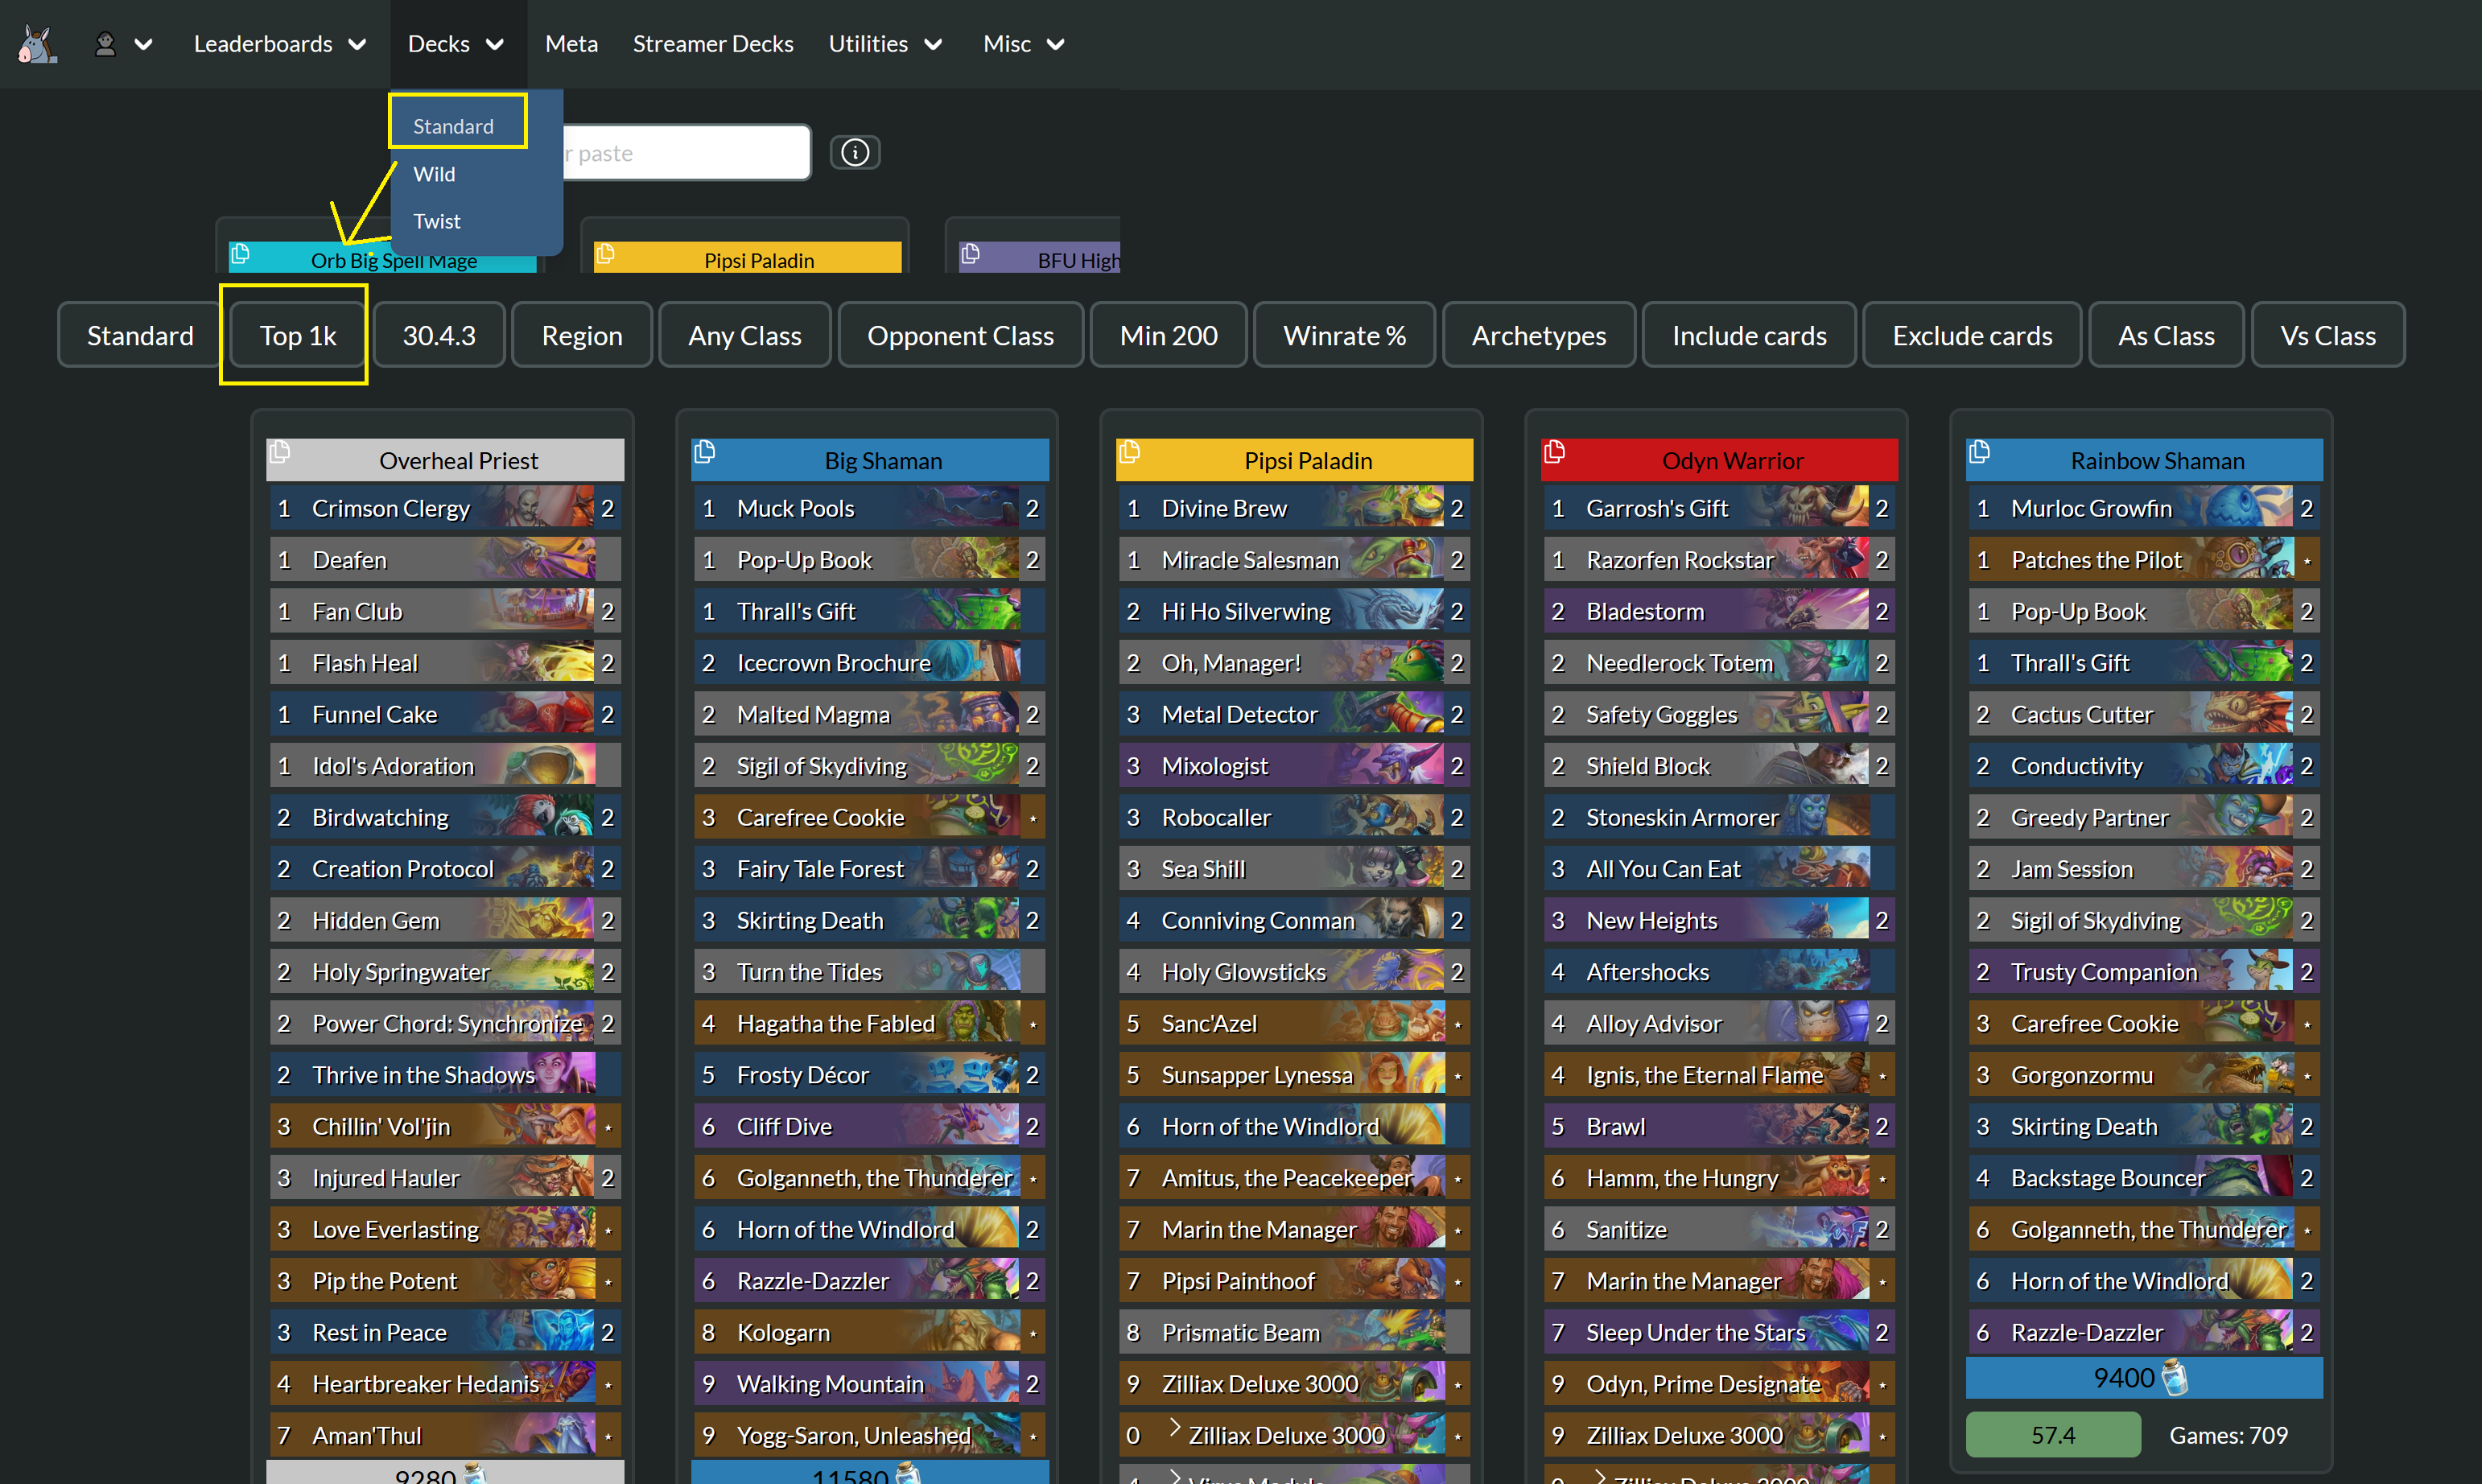The image size is (2482, 1484).
Task: Open the 30.4.3 patch filter
Action: [439, 335]
